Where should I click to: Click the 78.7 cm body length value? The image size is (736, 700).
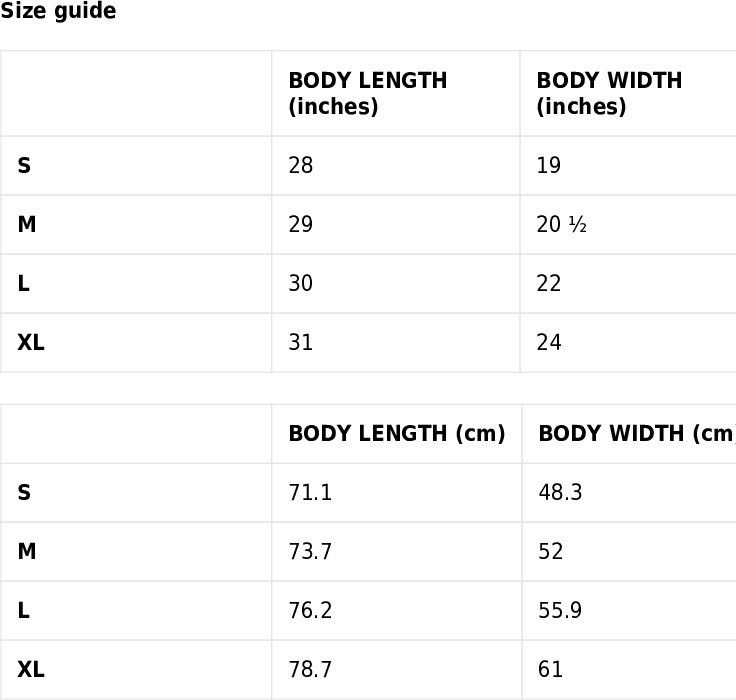[x=310, y=670]
